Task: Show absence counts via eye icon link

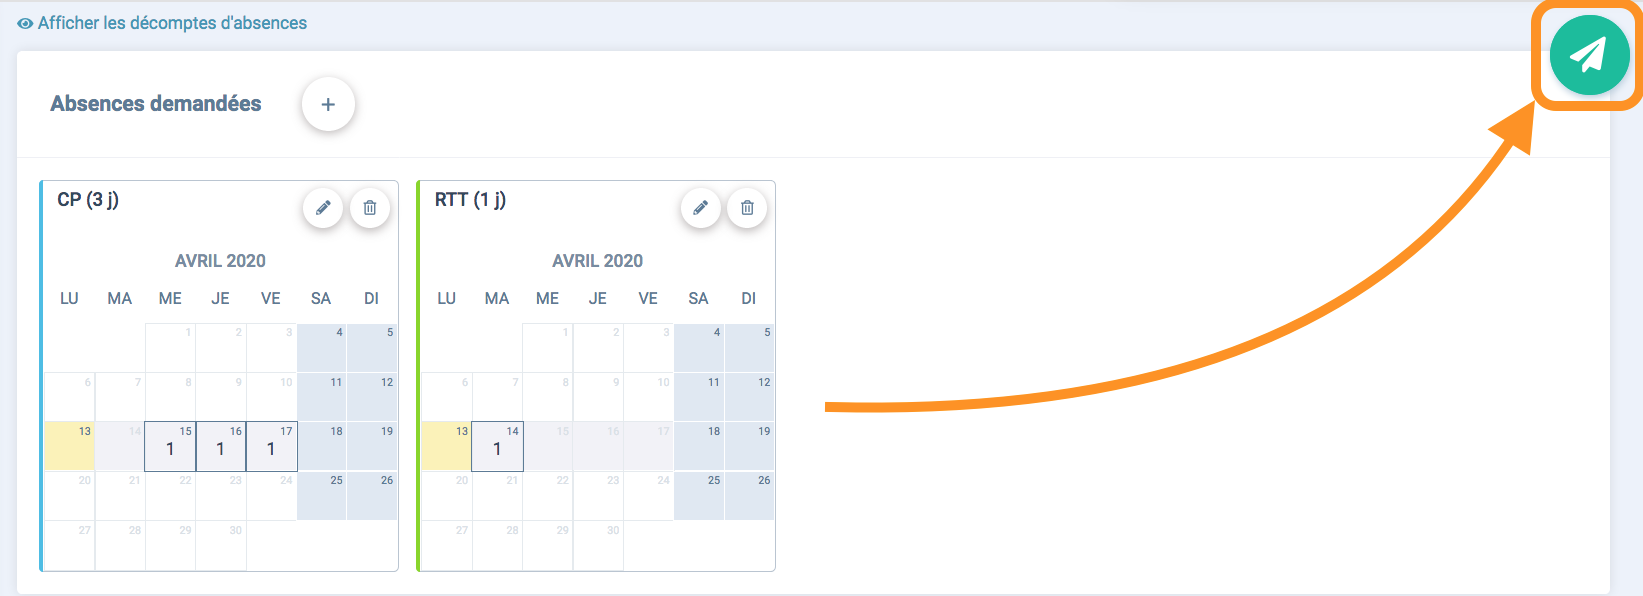Action: [x=162, y=23]
